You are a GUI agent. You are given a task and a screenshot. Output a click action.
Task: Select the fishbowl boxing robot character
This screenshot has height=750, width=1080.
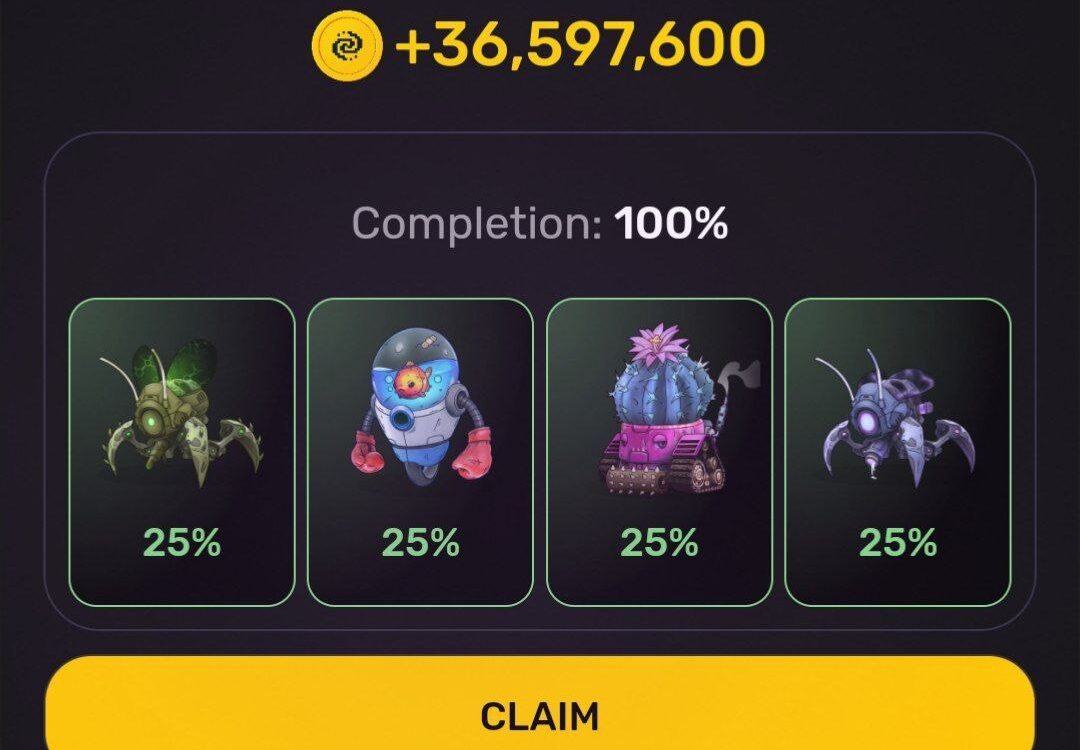coord(420,452)
